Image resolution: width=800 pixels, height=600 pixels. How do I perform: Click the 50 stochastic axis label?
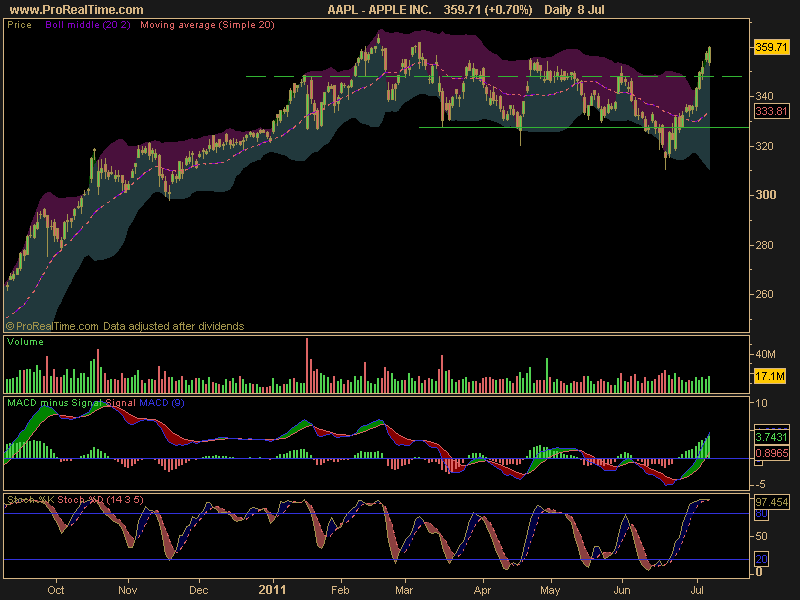[x=761, y=536]
